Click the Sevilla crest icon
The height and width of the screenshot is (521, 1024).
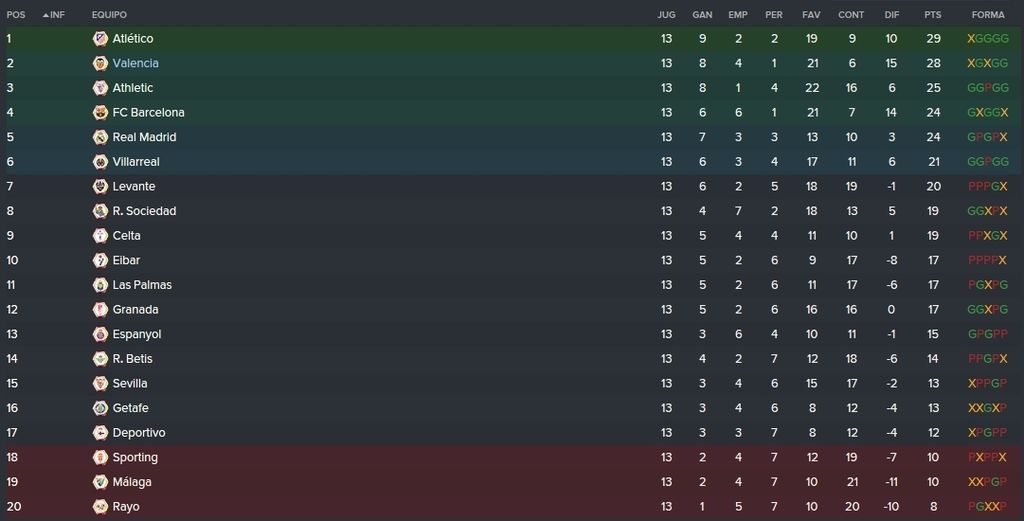click(x=100, y=383)
